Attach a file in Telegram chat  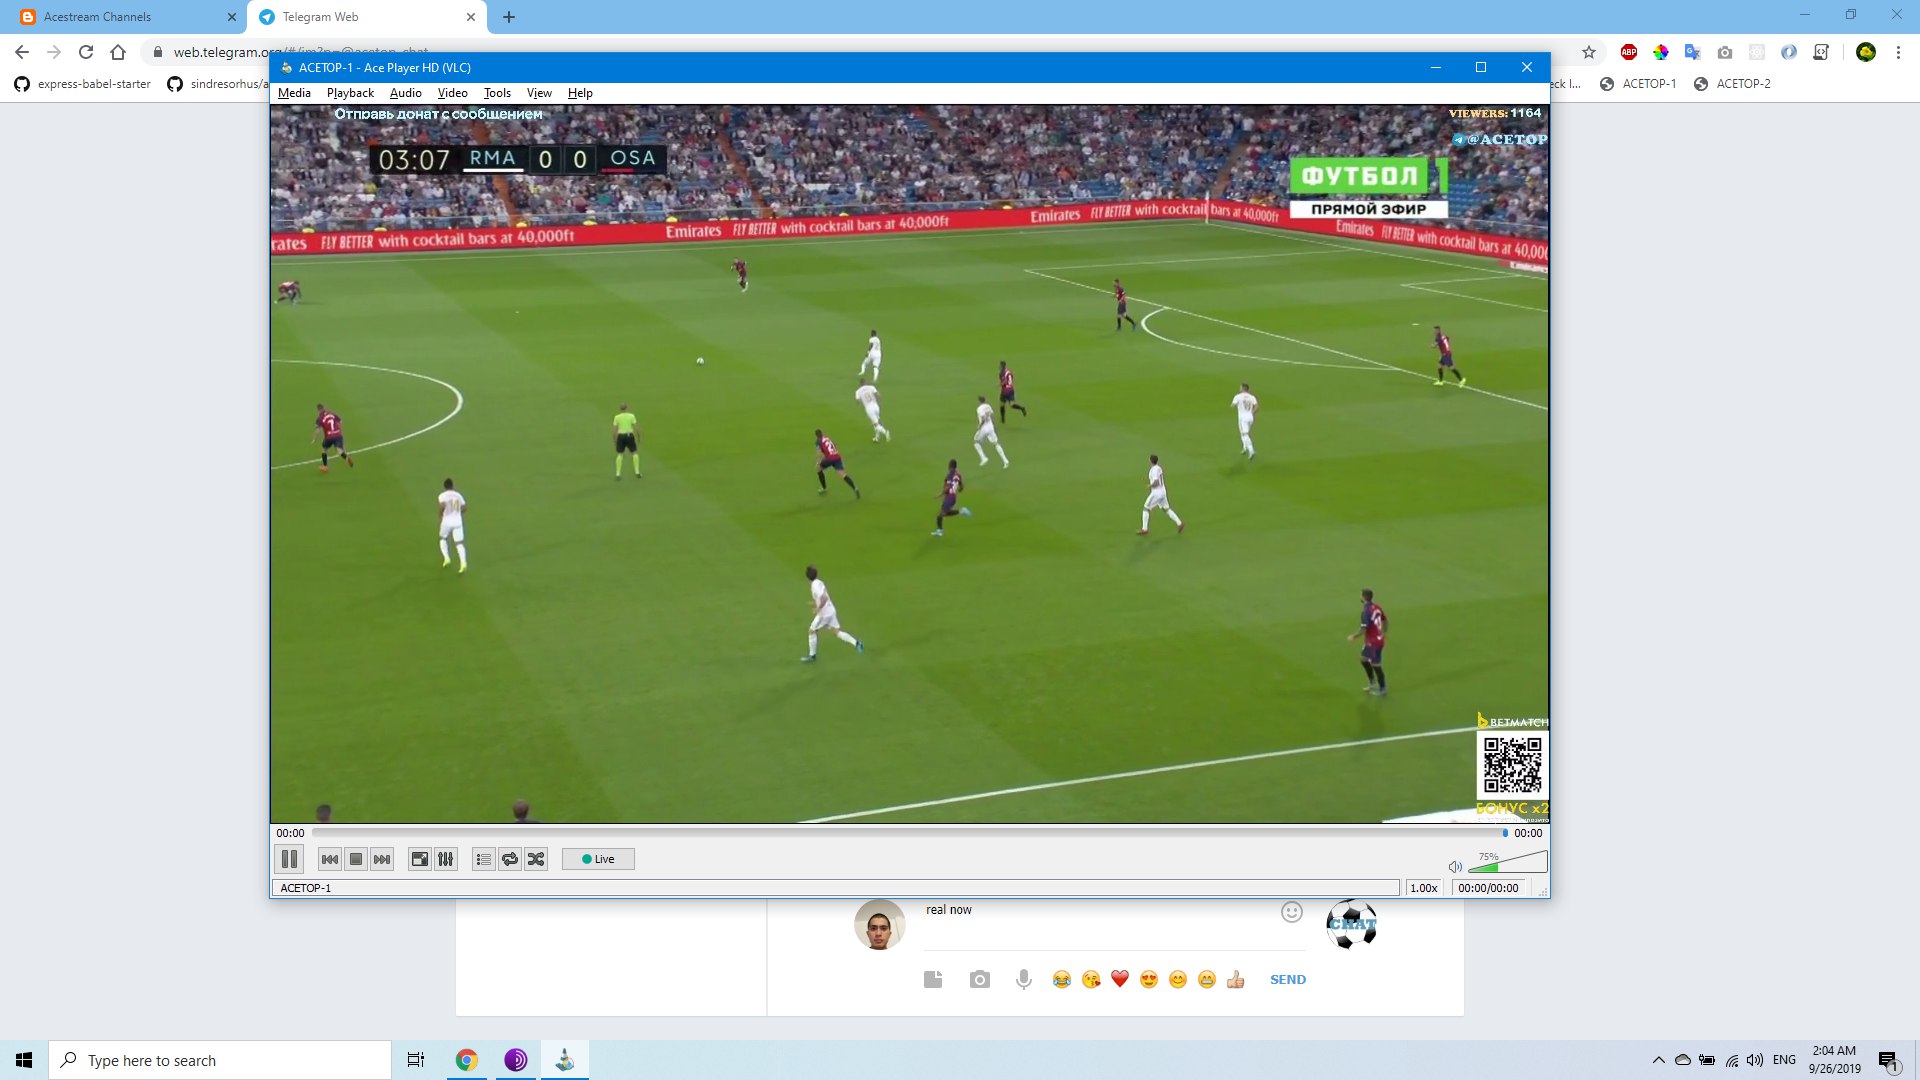(933, 979)
